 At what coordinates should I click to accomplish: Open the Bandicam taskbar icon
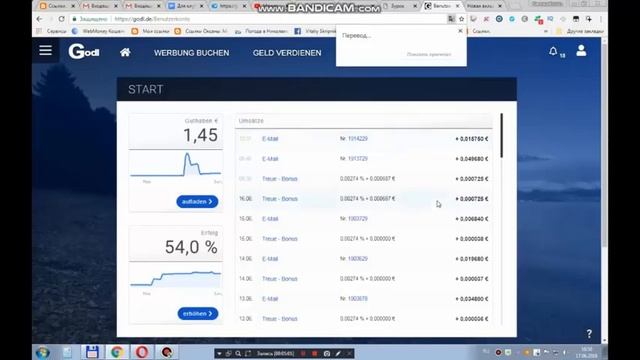(x=167, y=352)
